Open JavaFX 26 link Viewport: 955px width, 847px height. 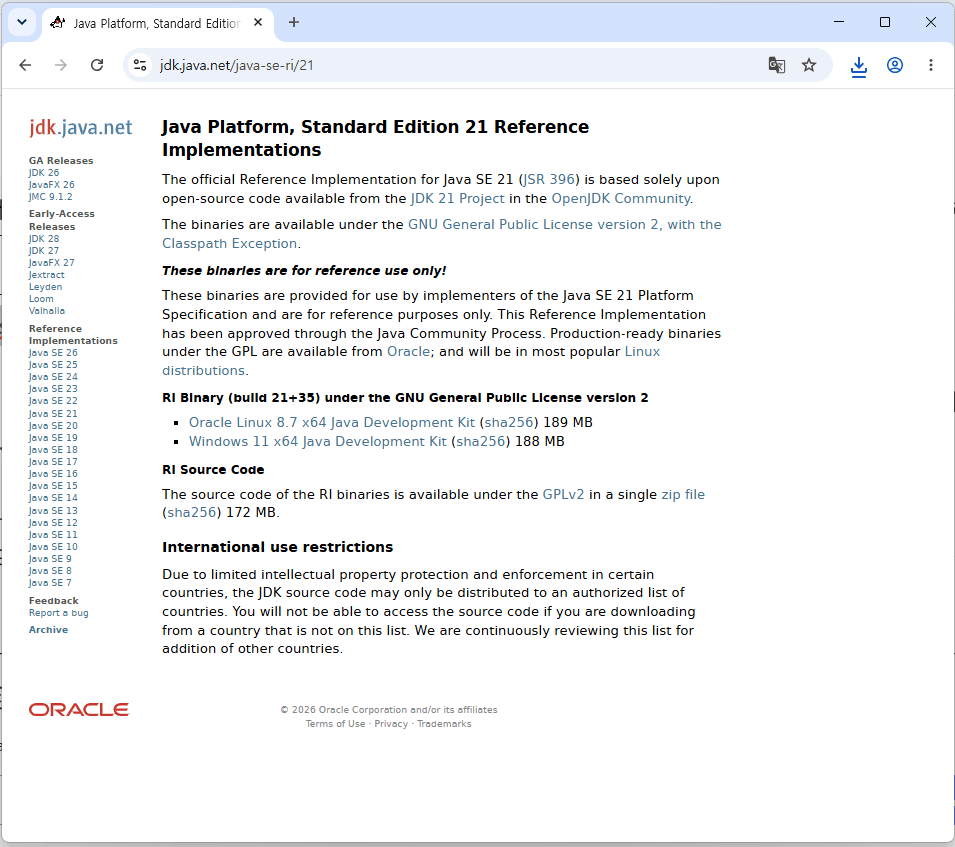coord(52,185)
